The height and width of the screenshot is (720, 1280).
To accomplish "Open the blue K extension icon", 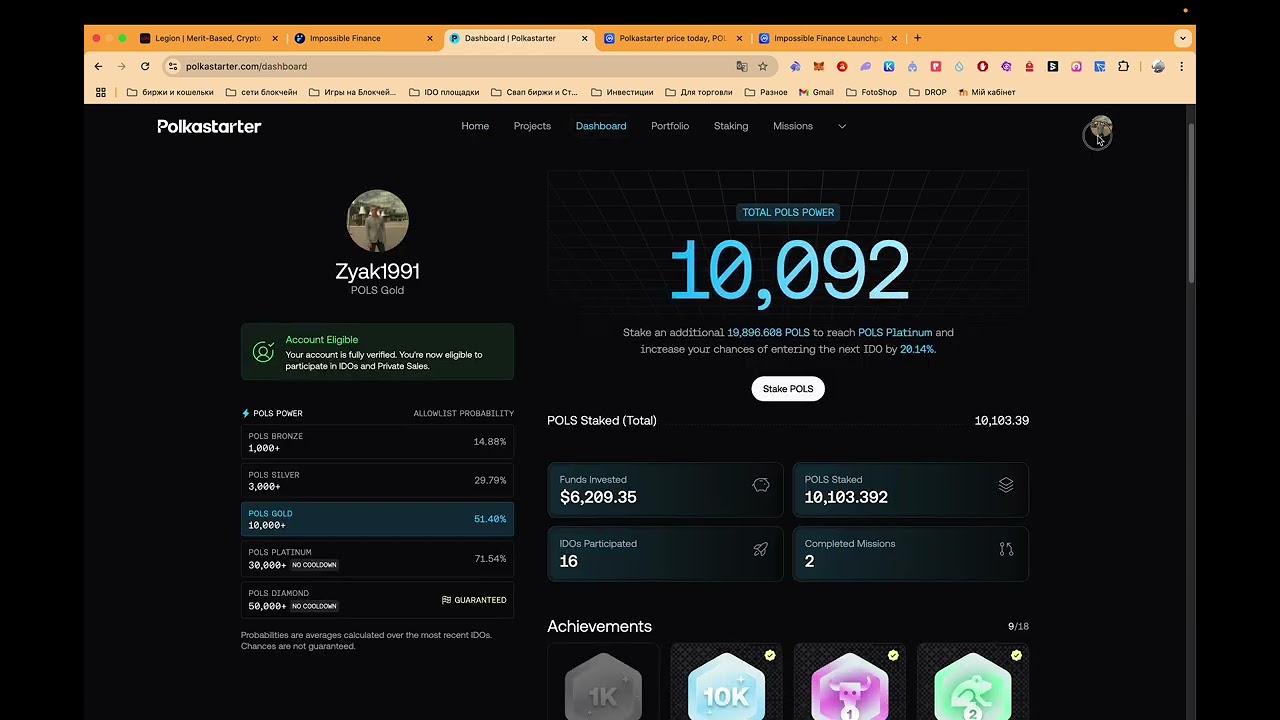I will coord(889,66).
